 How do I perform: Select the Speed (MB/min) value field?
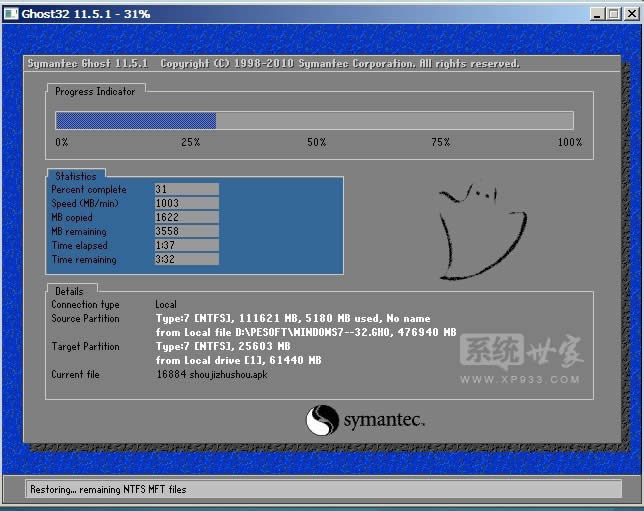pyautogui.click(x=186, y=203)
